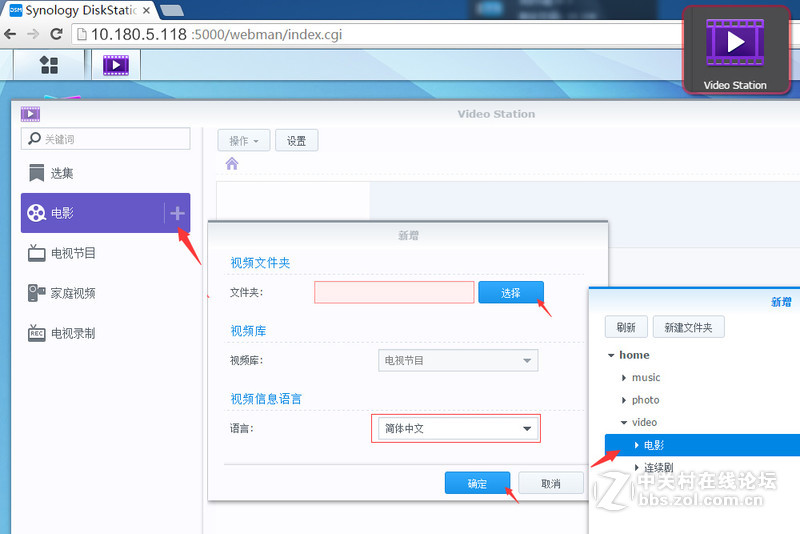Select the 电影 folder in tree
The image size is (800, 534).
pyautogui.click(x=654, y=445)
